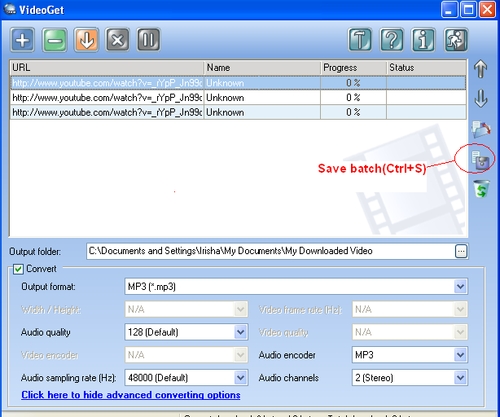Viewport: 500px width, 417px height.
Task: Click the recycle bin clear list icon
Action: click(481, 189)
